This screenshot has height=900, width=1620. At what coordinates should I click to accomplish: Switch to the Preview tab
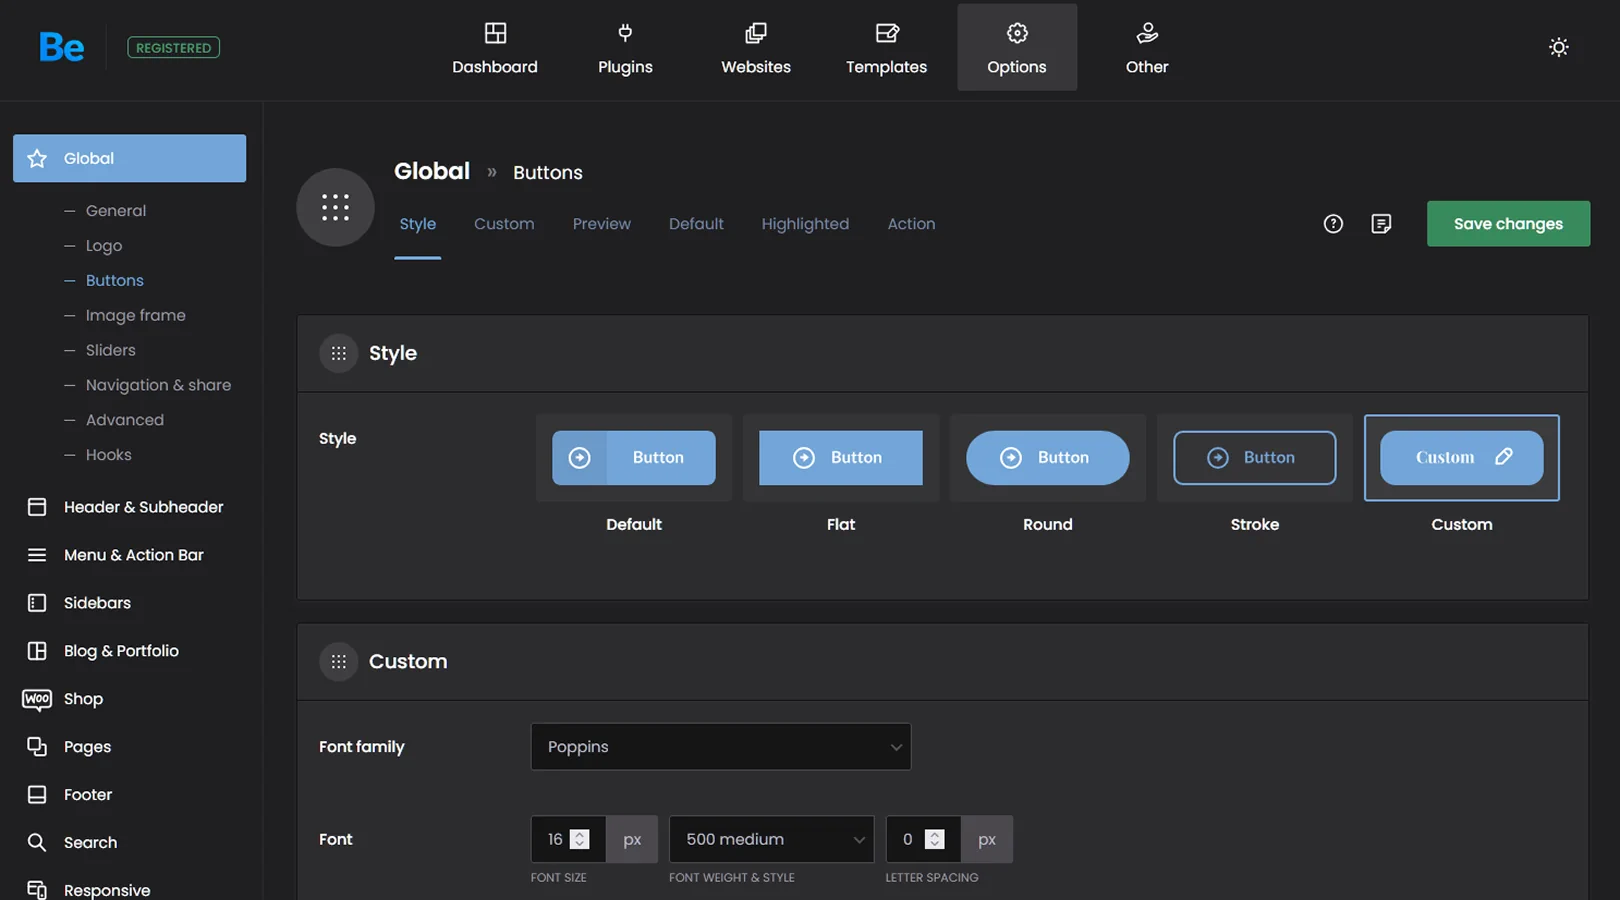[601, 224]
